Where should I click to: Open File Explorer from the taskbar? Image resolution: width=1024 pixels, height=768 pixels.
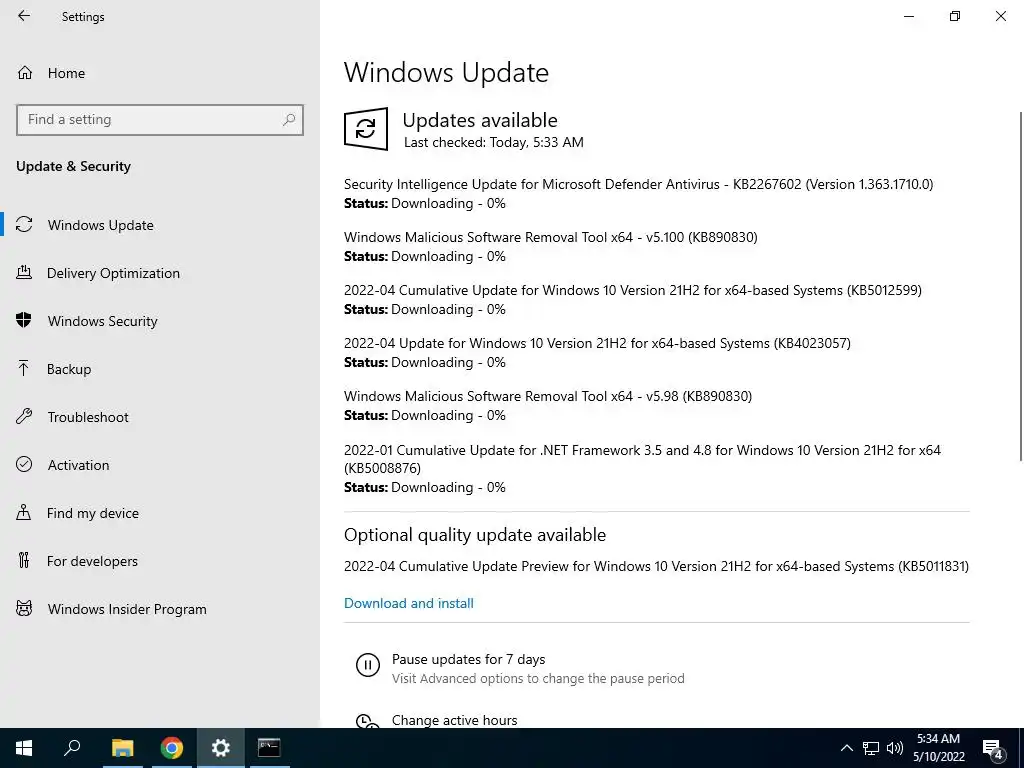[x=122, y=748]
